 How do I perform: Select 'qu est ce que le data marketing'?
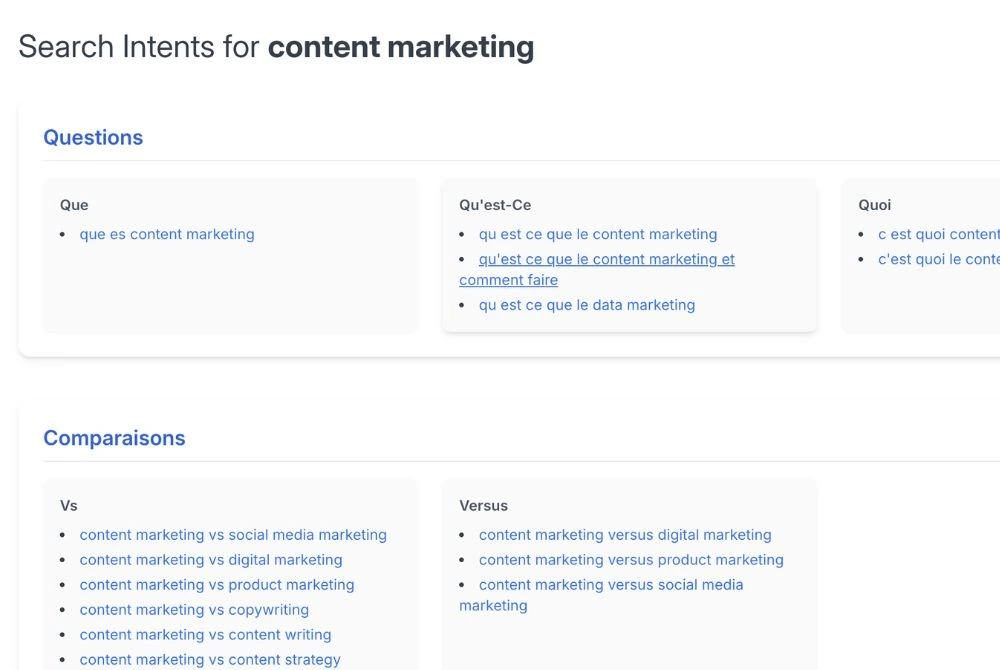pos(587,305)
